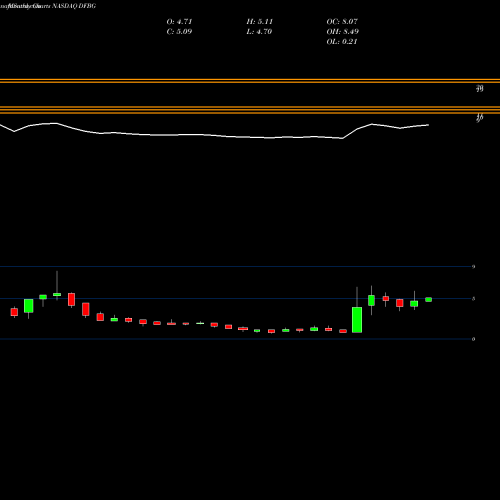
Task: Select the tallest green candlestick body
Action: (357, 320)
